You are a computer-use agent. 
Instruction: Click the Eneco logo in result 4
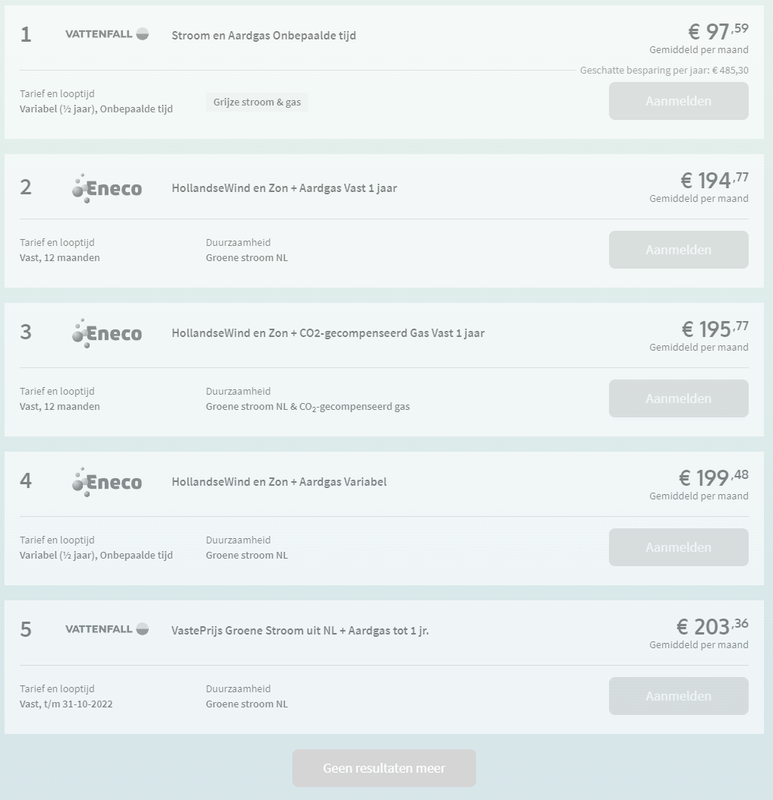point(107,482)
